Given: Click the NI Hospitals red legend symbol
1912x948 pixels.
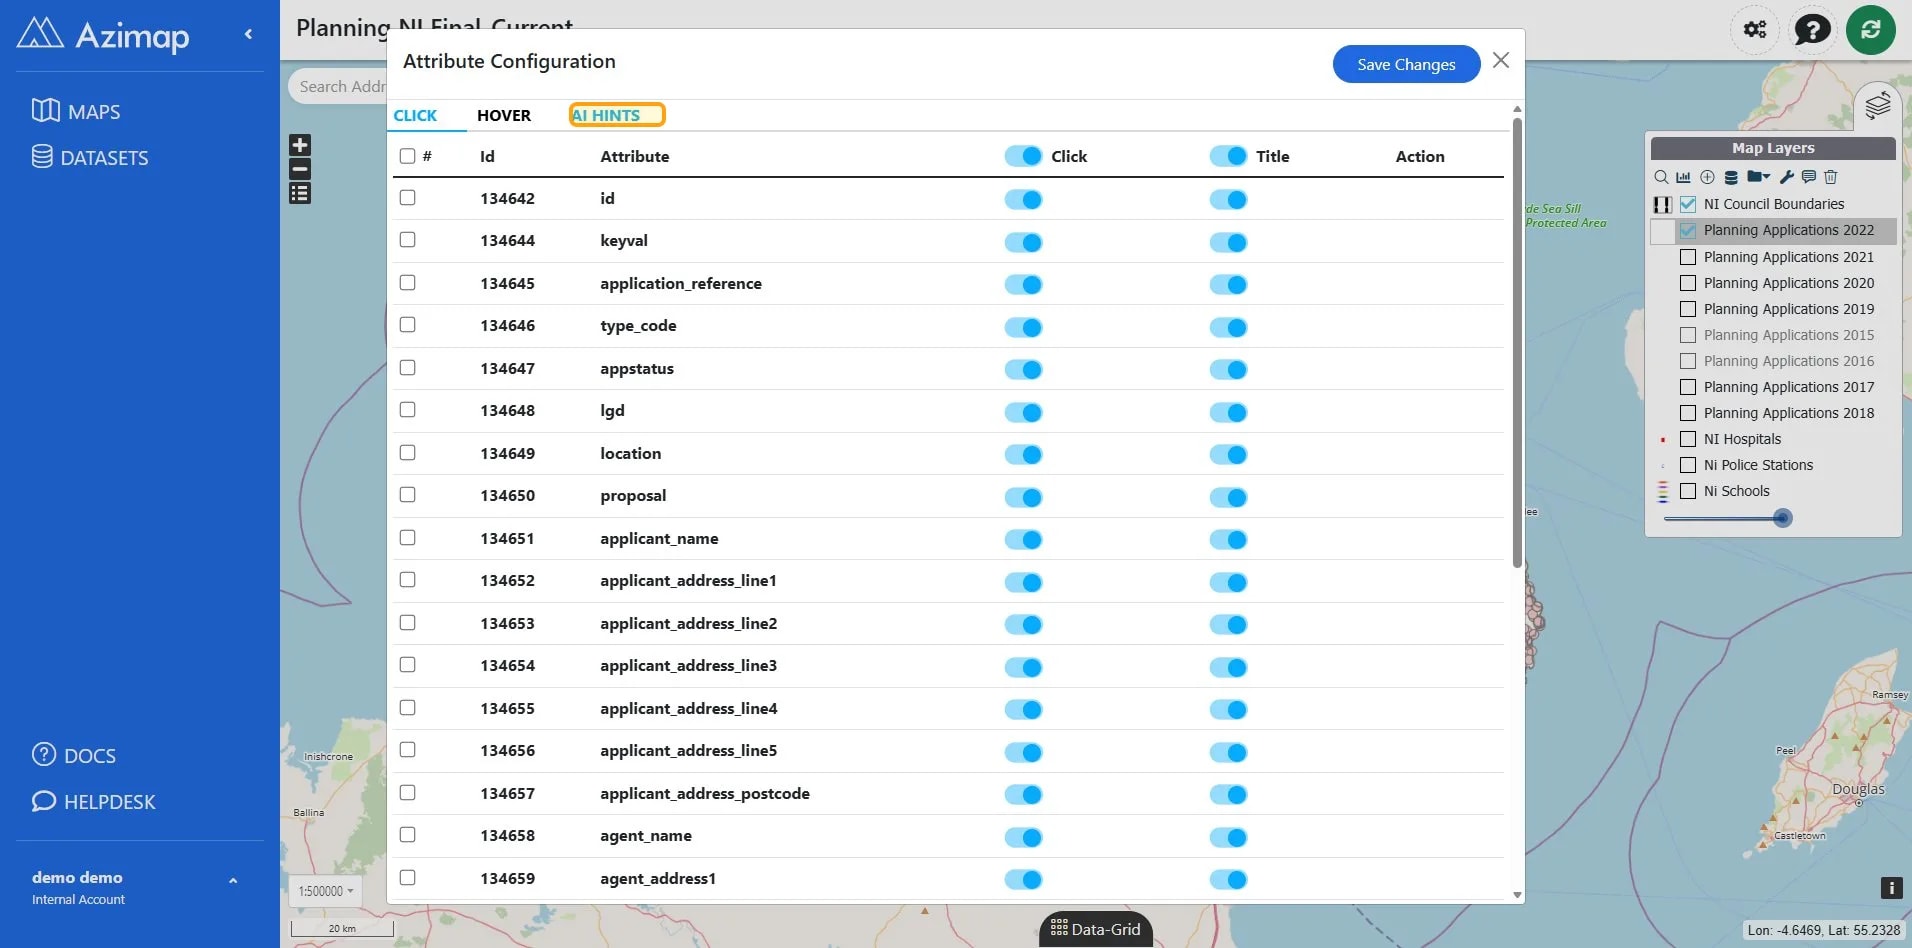Looking at the screenshot, I should pos(1663,439).
